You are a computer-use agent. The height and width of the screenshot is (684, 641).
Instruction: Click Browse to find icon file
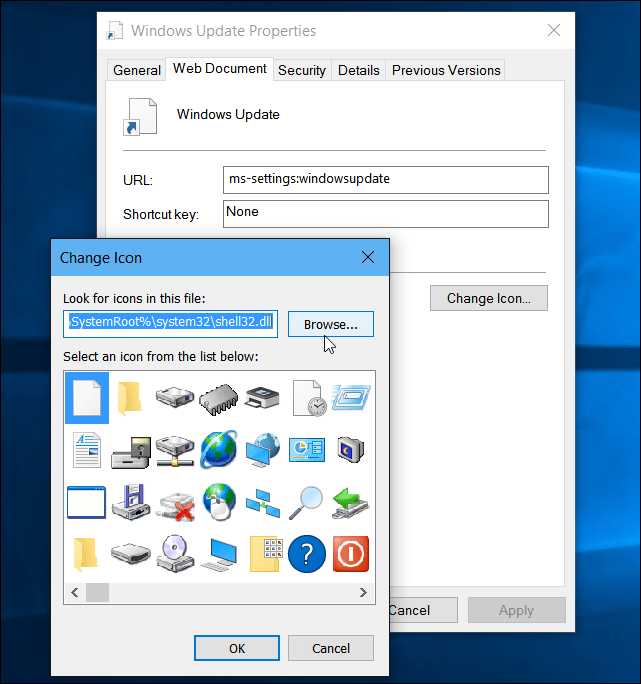tap(331, 324)
